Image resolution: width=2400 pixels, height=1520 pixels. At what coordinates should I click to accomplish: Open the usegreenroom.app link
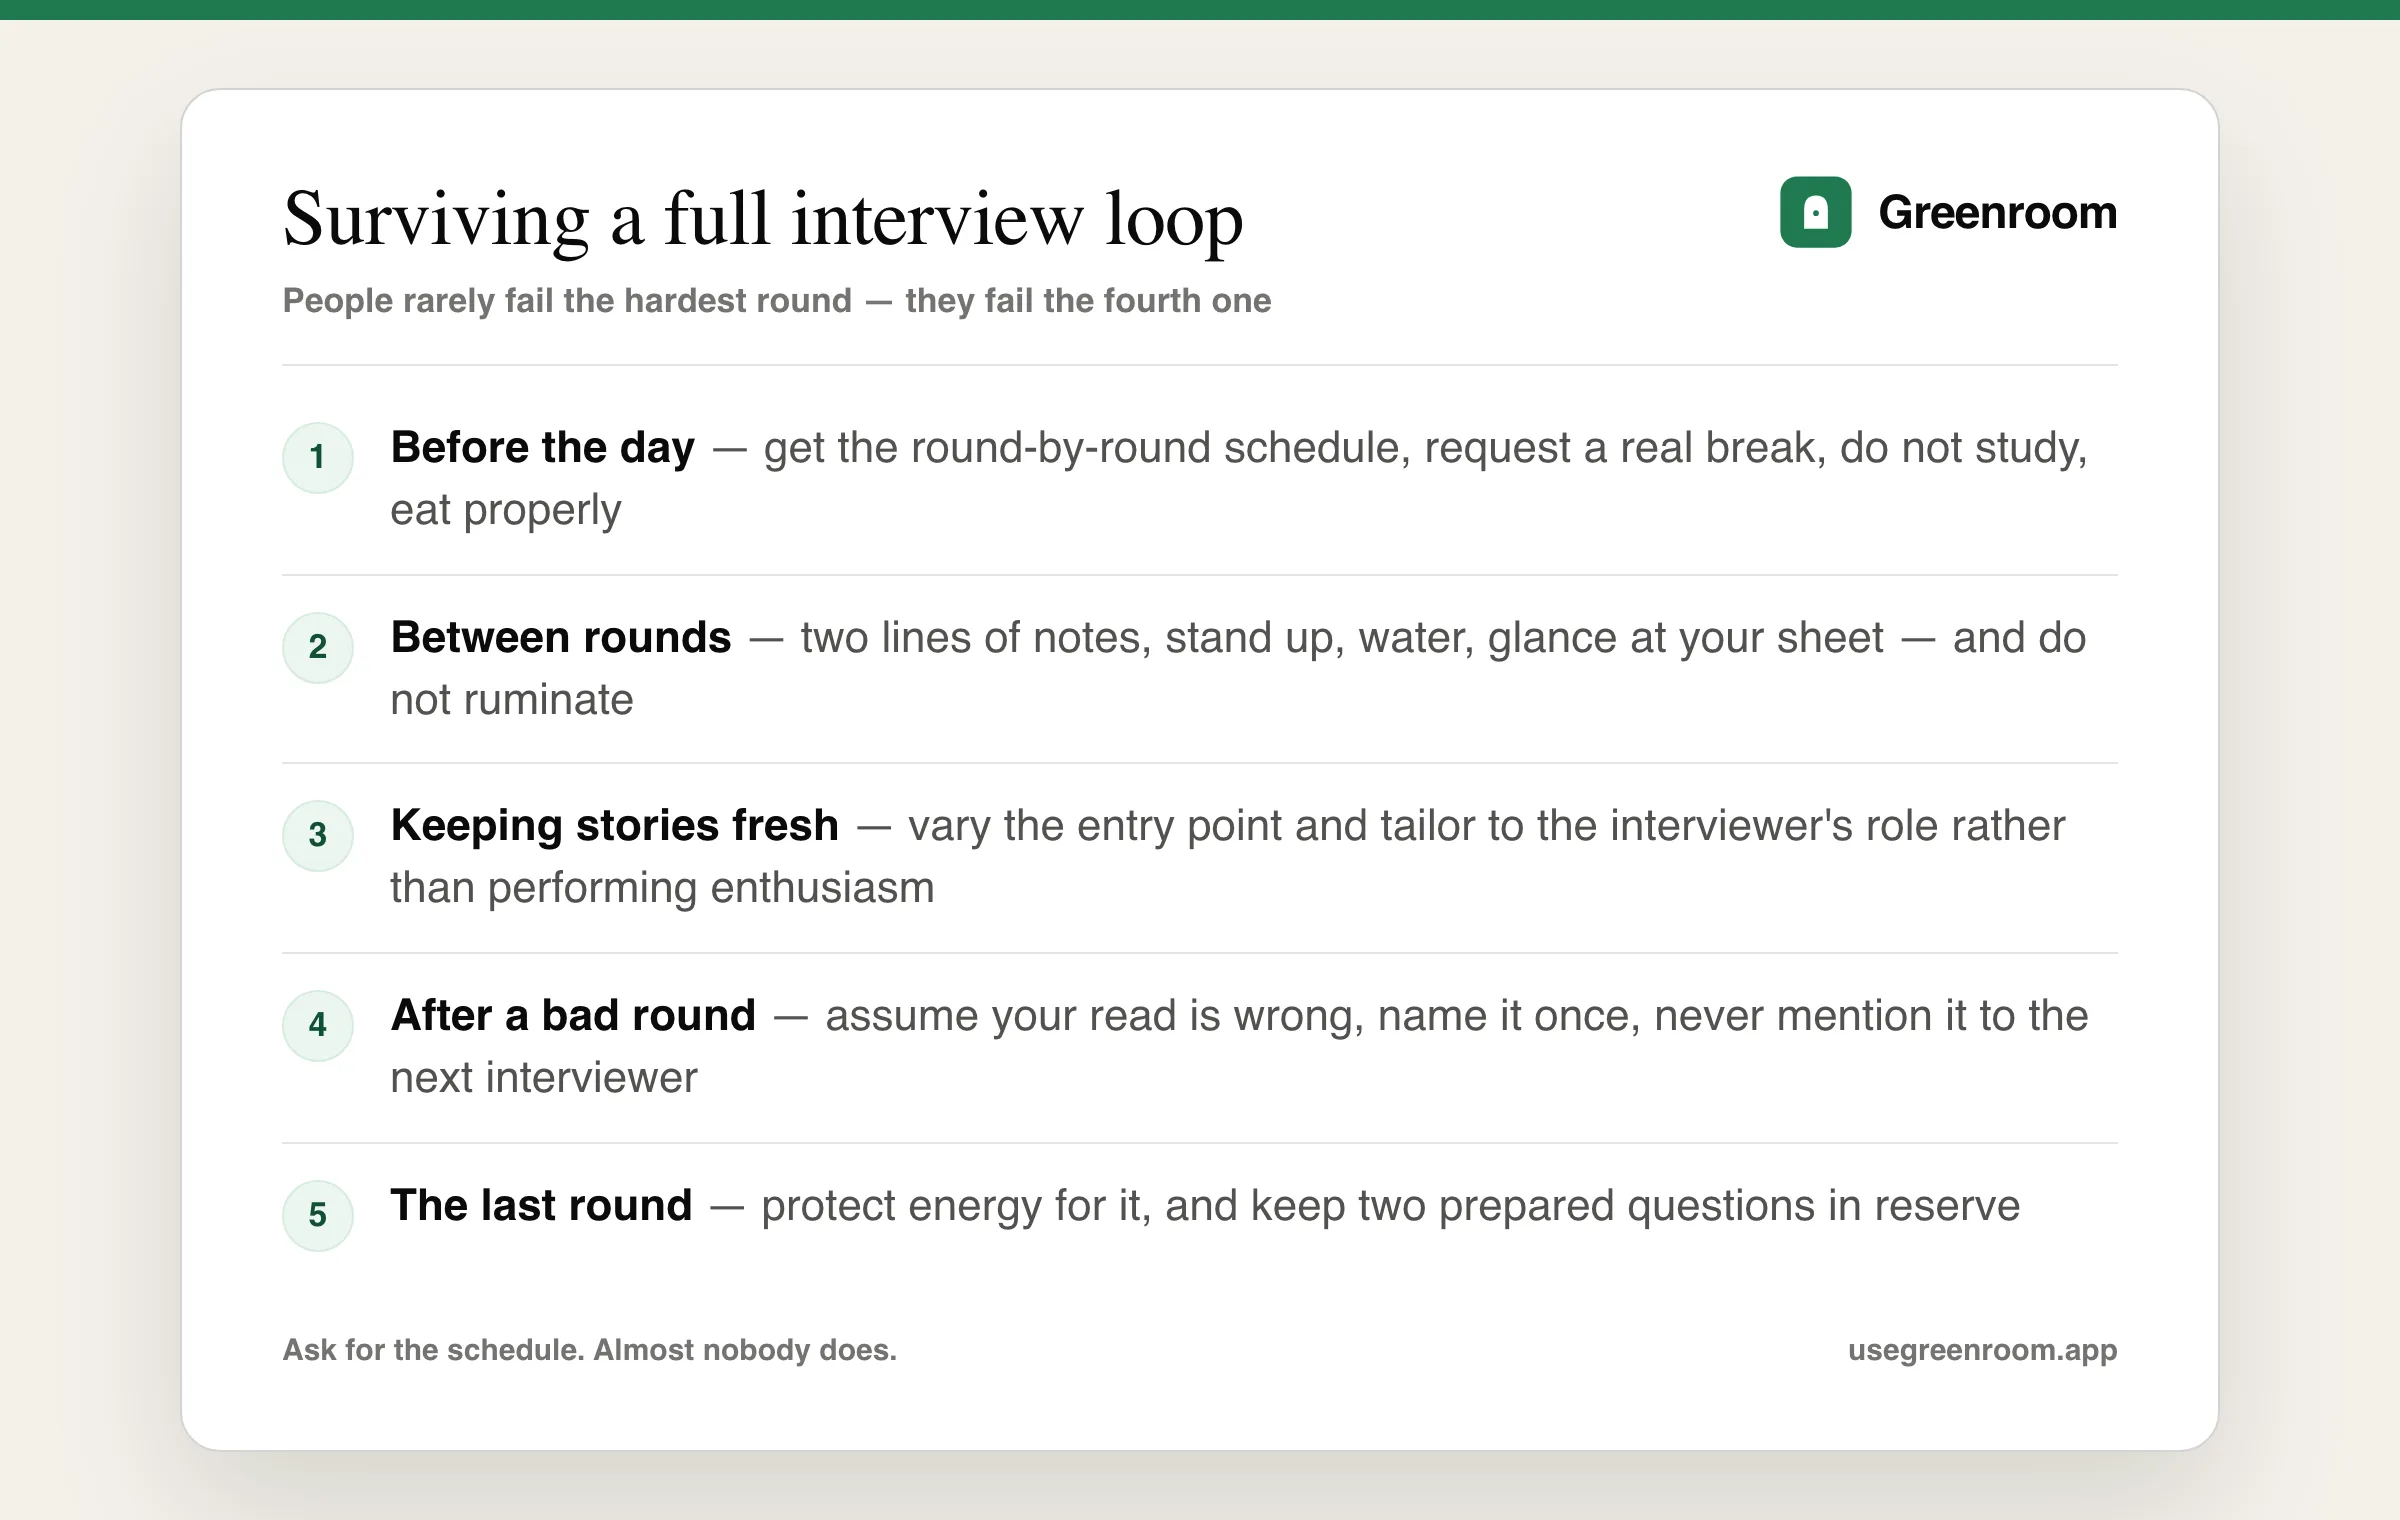click(1982, 1350)
